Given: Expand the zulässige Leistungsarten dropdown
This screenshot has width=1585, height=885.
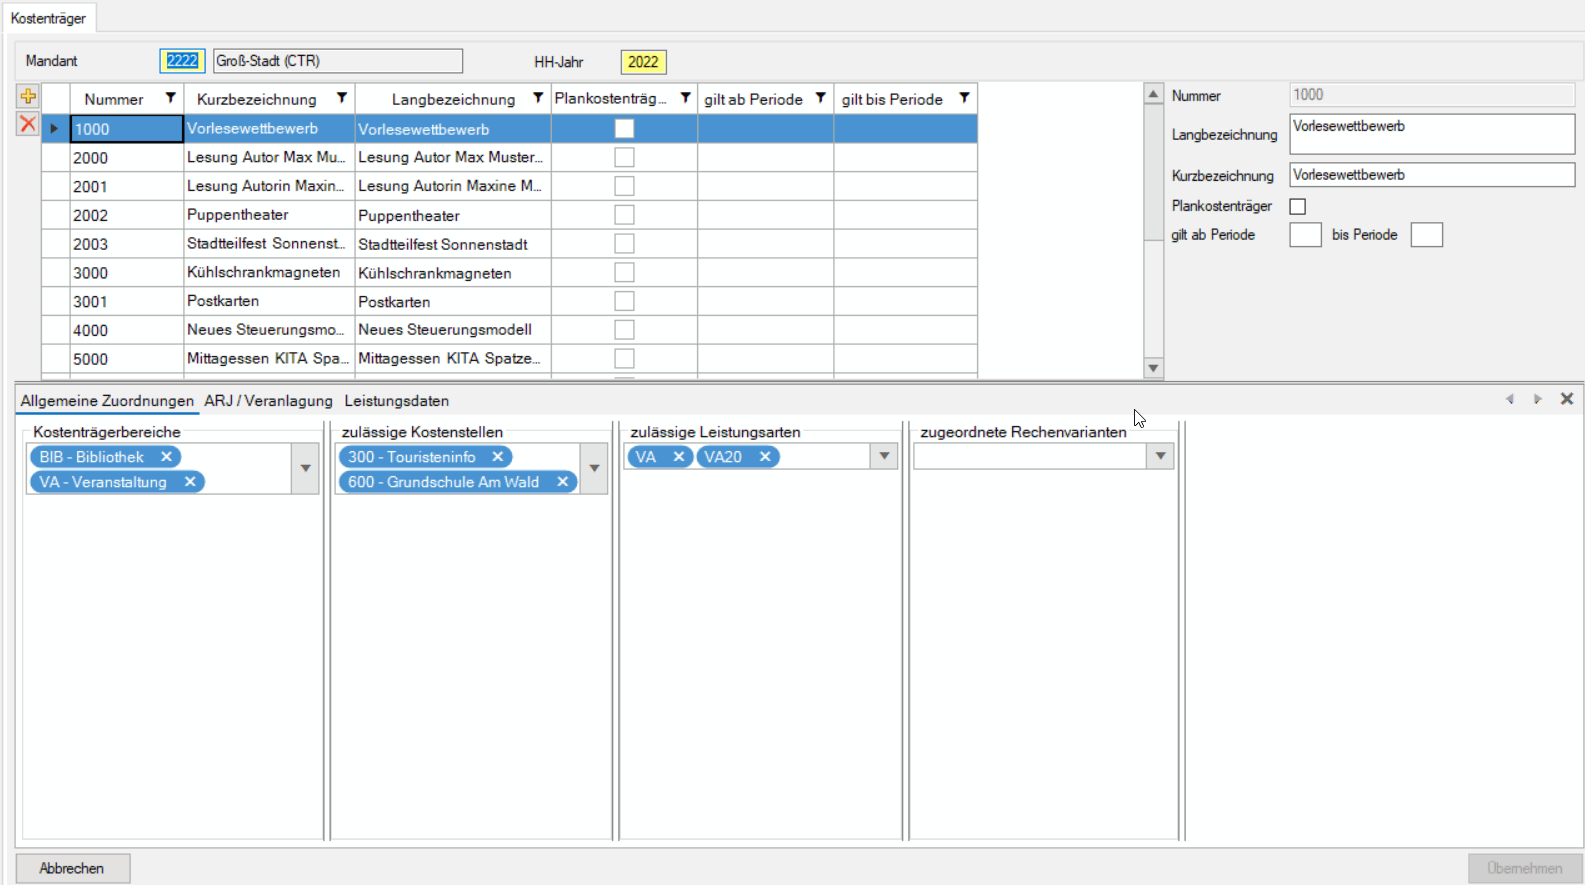Looking at the screenshot, I should coord(884,457).
